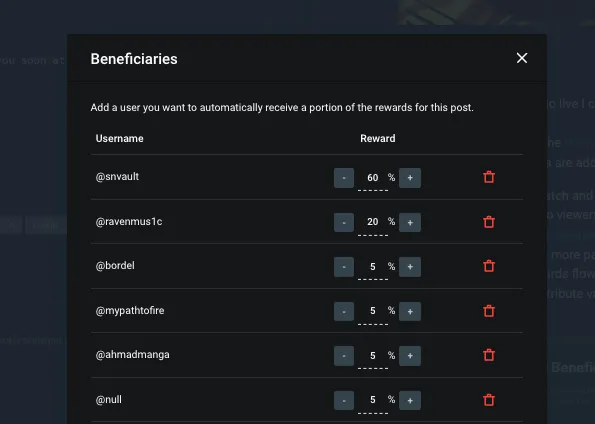Viewport: 595px width, 424px height.
Task: Select the 20 percent input for @ravenmus1c
Action: (x=373, y=223)
